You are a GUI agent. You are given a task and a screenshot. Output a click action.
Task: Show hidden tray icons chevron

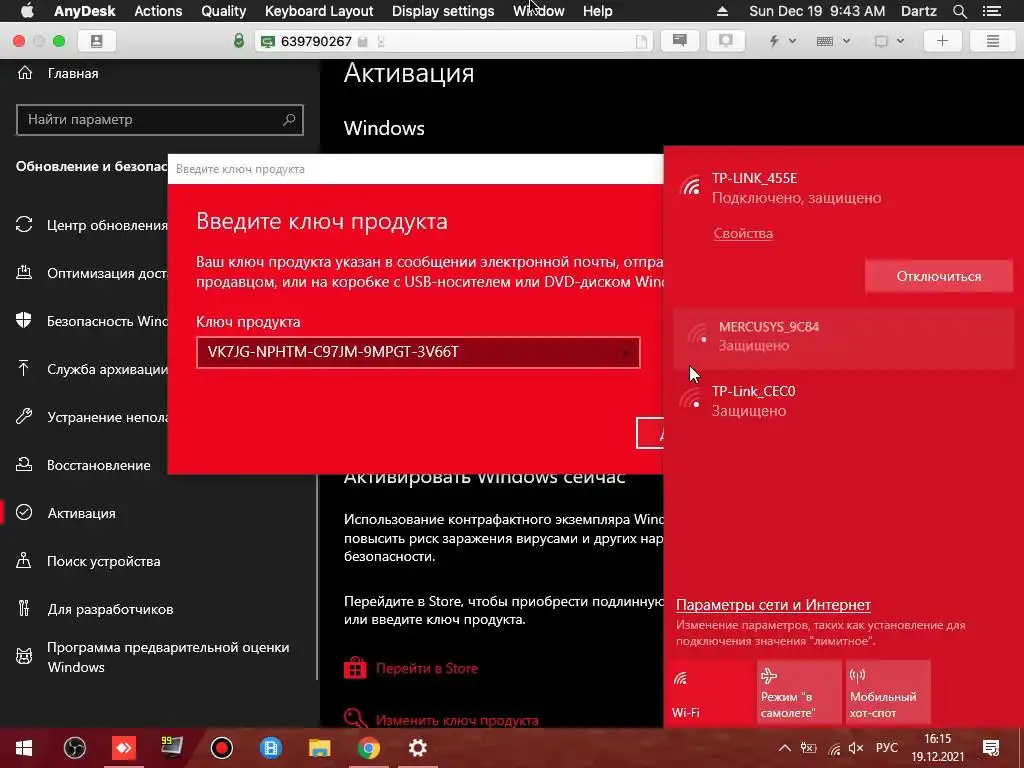point(785,748)
